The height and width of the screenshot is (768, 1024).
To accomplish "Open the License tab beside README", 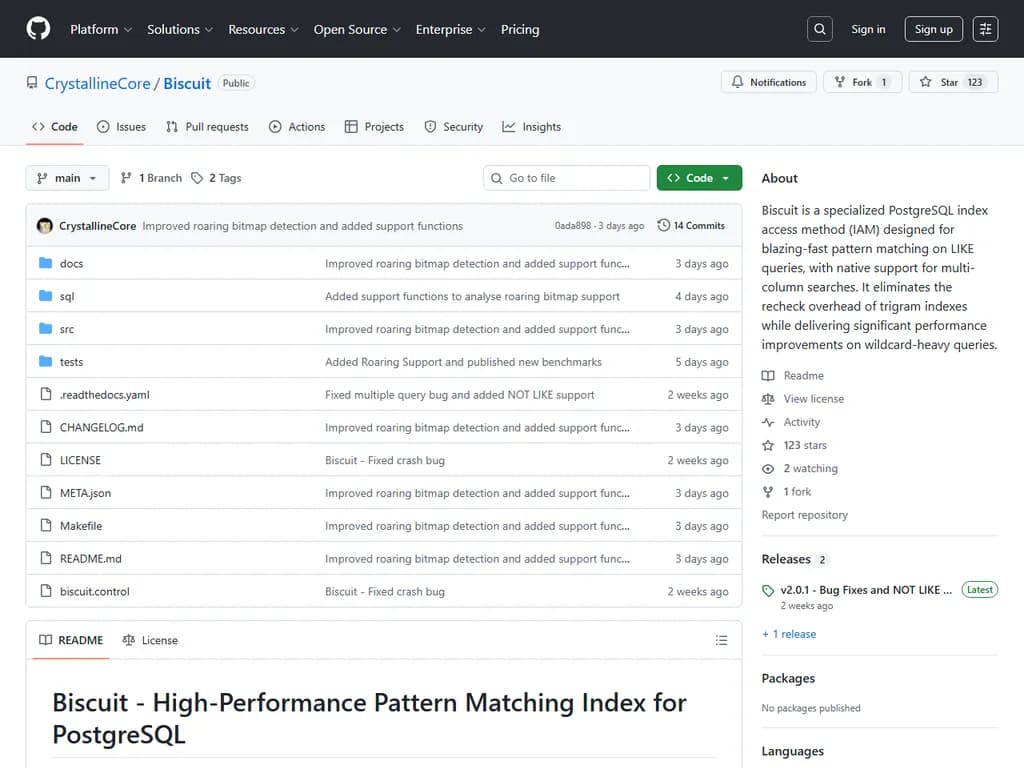I will click(x=150, y=640).
